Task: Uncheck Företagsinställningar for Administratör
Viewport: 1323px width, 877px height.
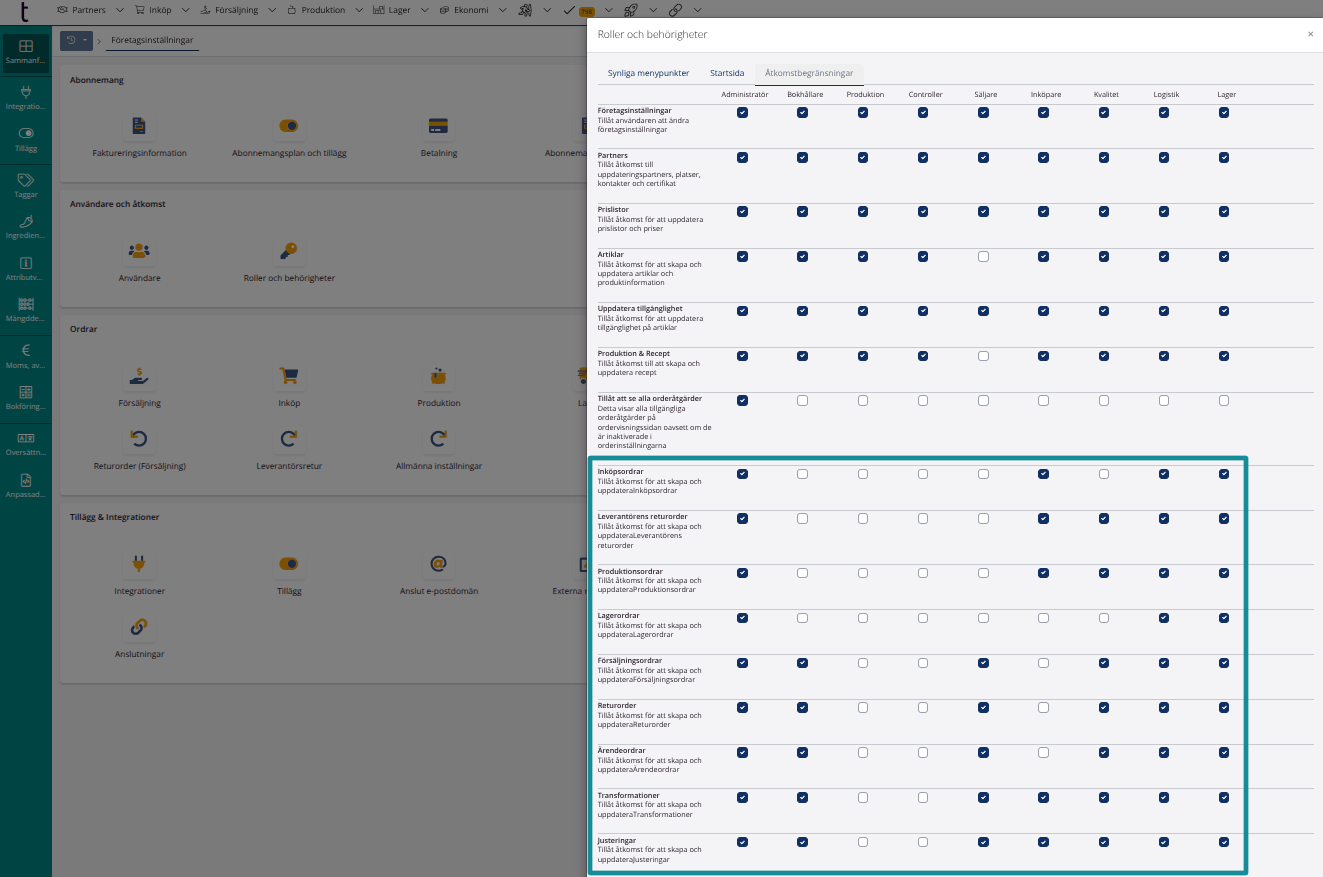Action: pyautogui.click(x=742, y=113)
